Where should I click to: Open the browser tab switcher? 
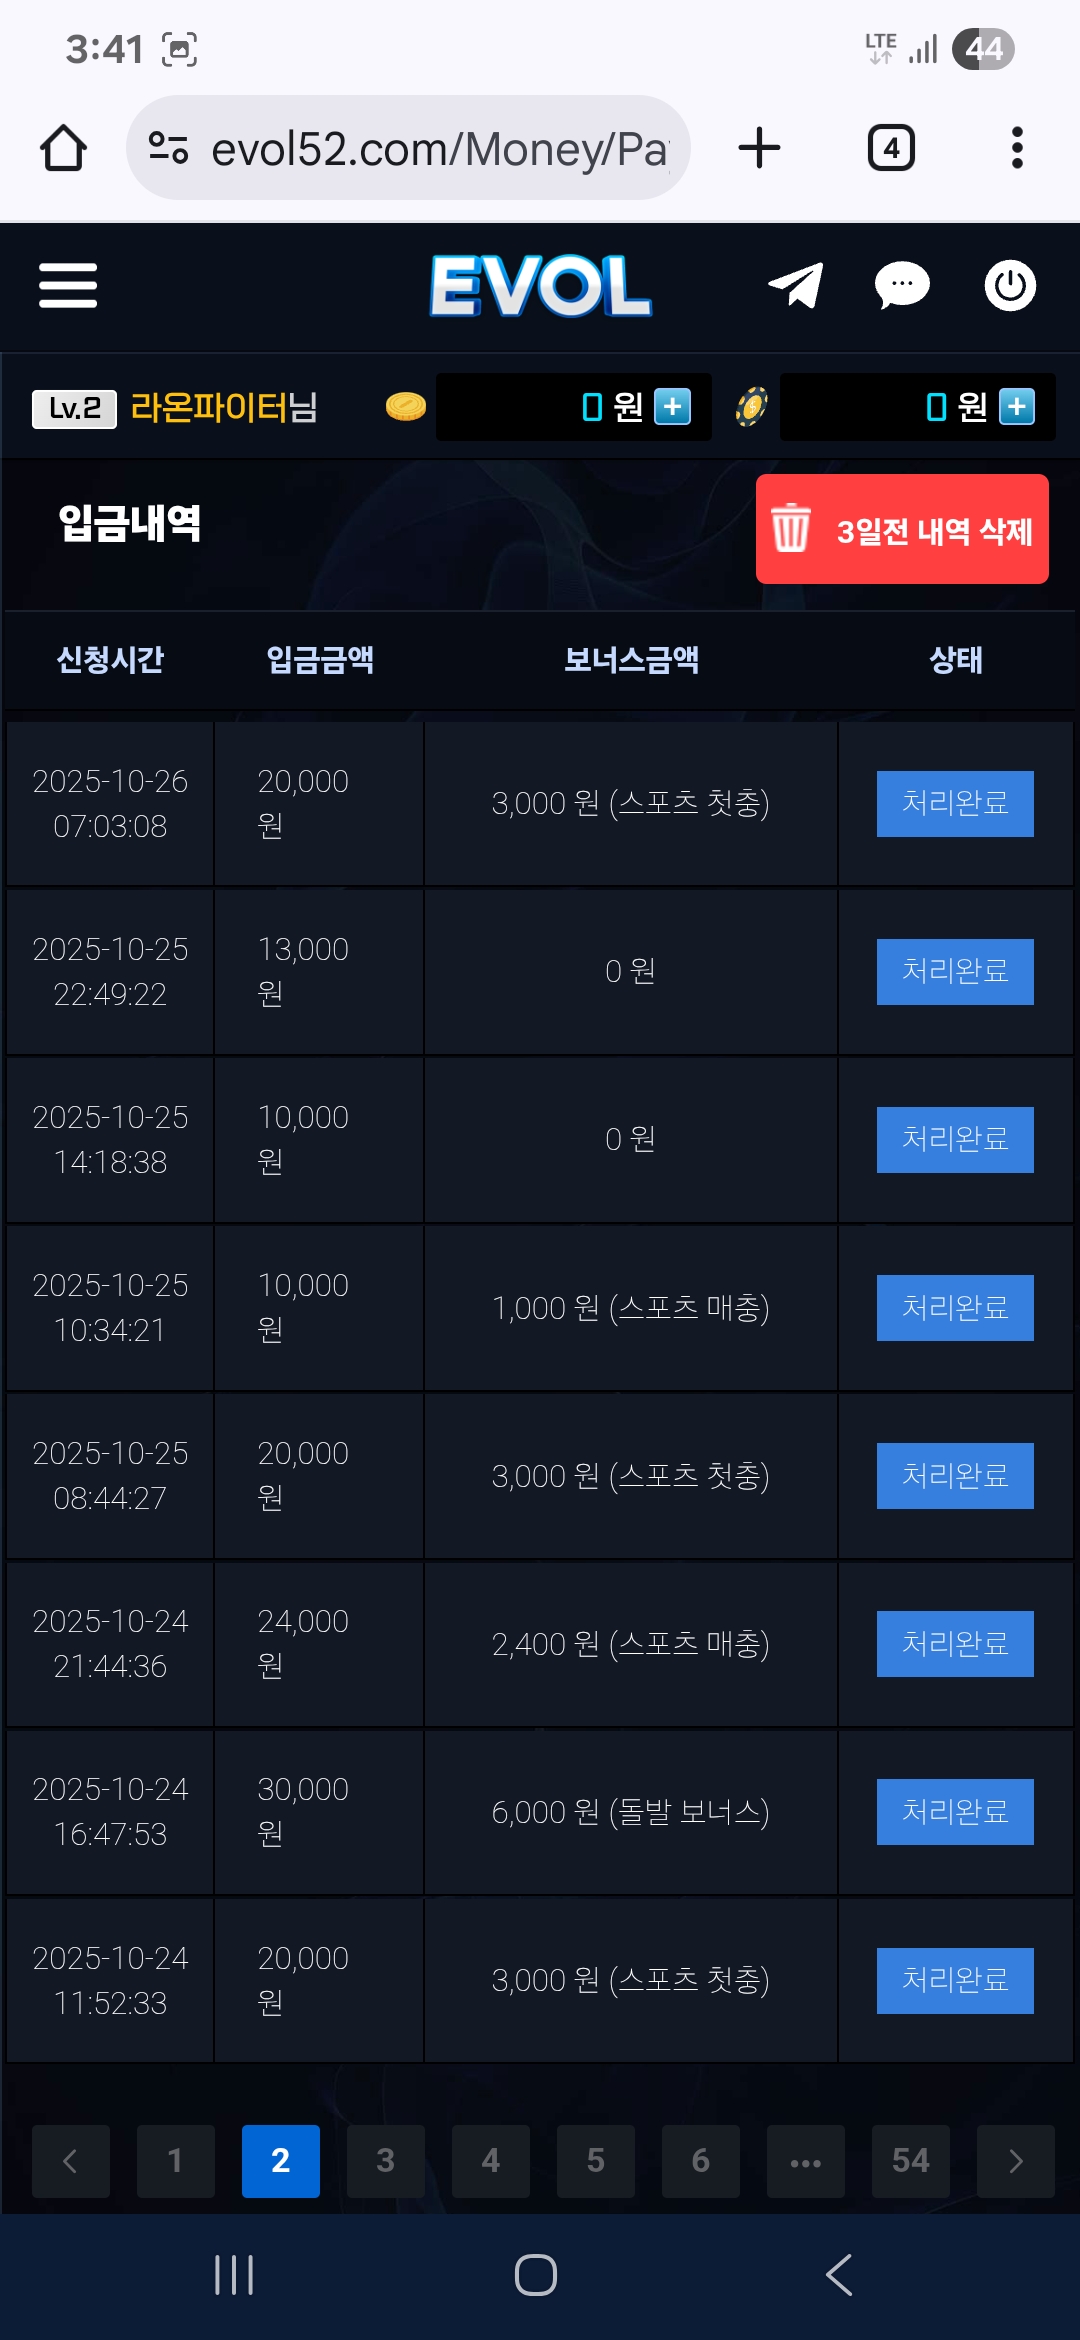pos(891,148)
